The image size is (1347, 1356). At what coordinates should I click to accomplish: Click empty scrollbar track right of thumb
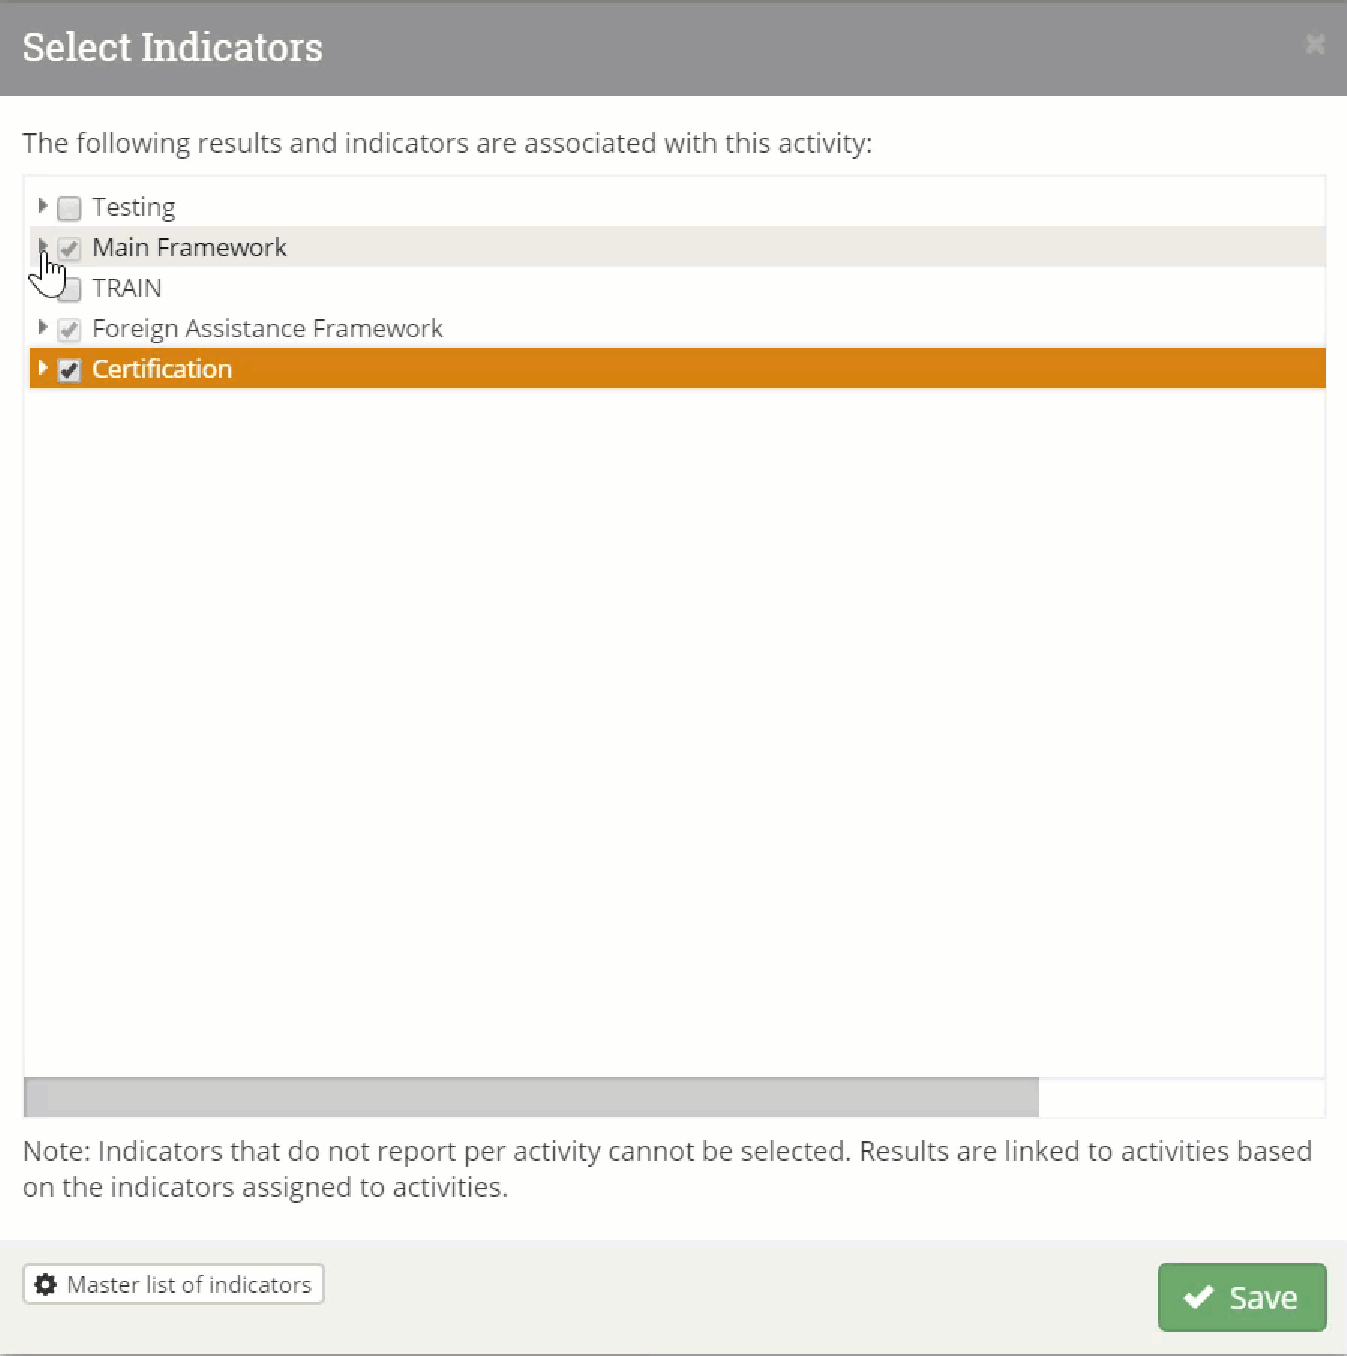(1180, 1098)
